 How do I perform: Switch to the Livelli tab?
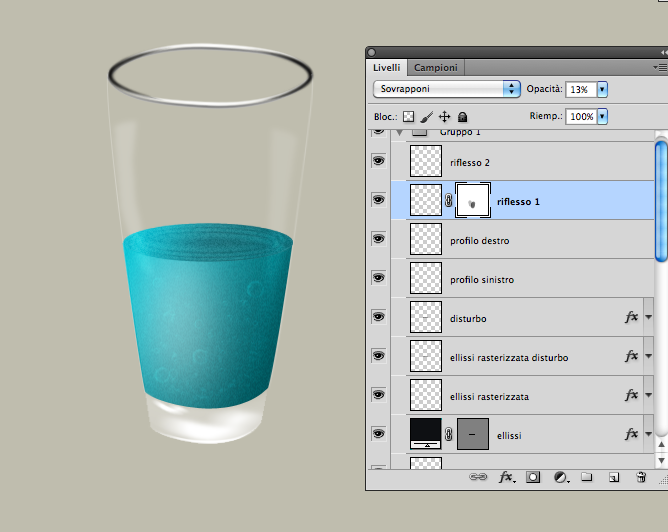tap(386, 68)
